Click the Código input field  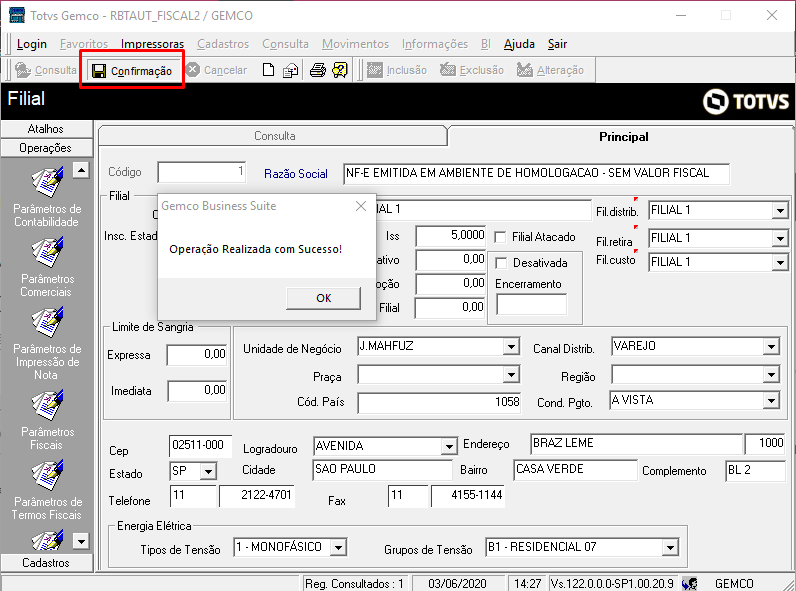[x=202, y=172]
